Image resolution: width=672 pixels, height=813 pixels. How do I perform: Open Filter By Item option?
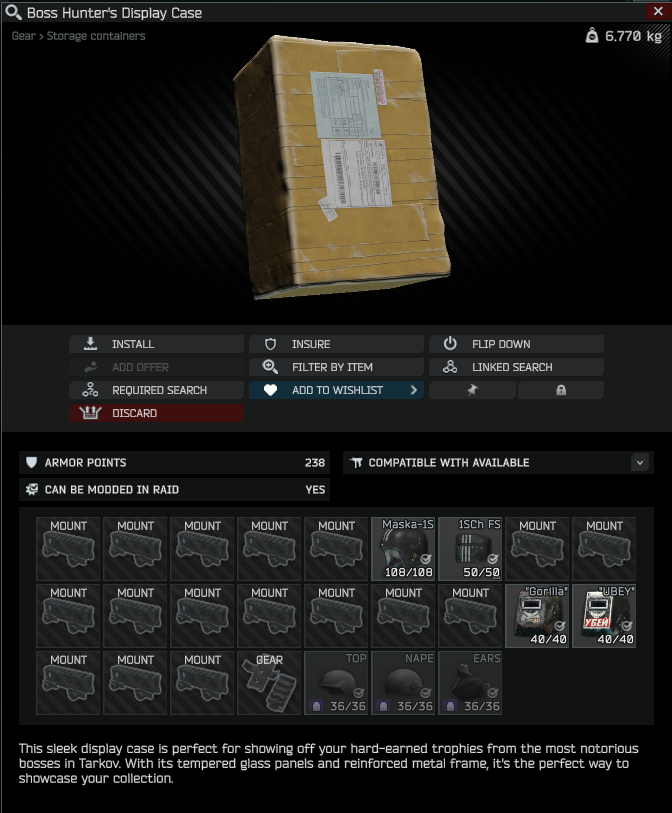click(336, 367)
